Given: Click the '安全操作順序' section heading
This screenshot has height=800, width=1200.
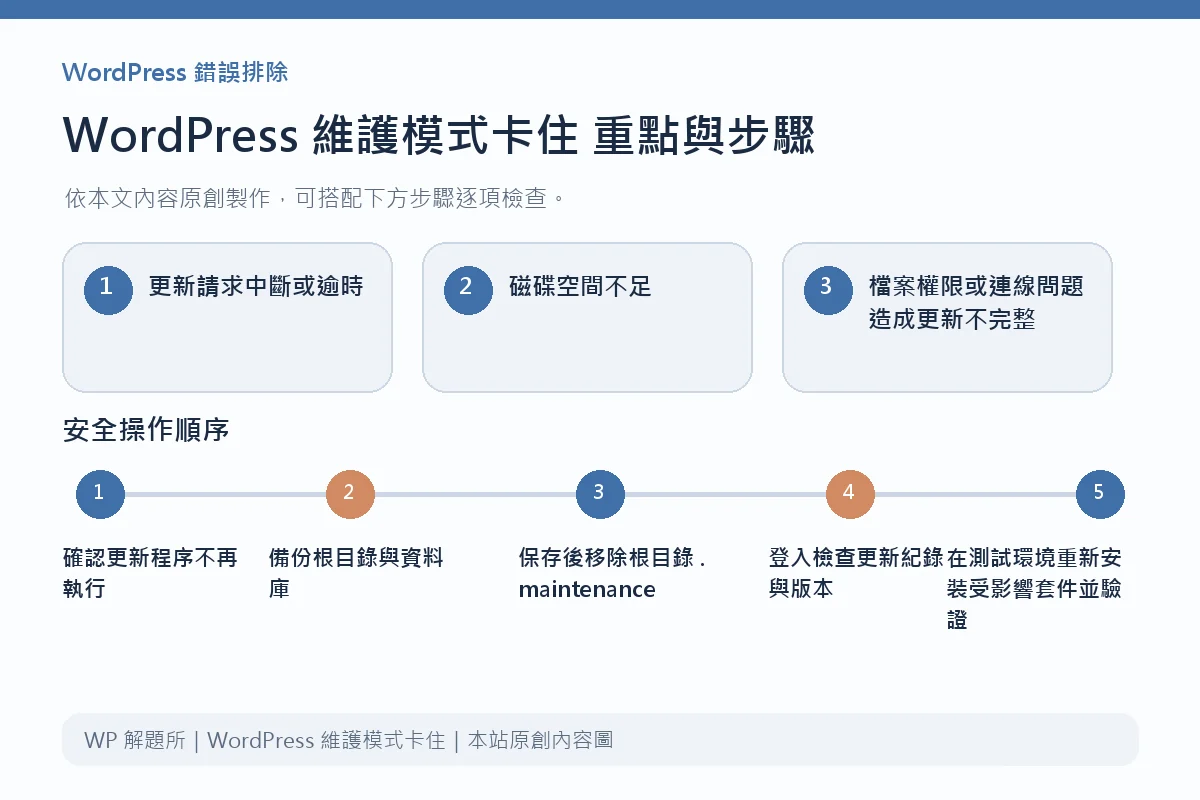Looking at the screenshot, I should tap(146, 431).
